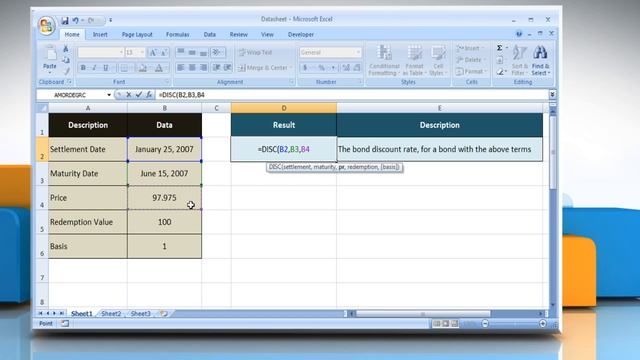Switch to the Page Layout tab
Viewport: 640px width, 360px height.
click(137, 35)
